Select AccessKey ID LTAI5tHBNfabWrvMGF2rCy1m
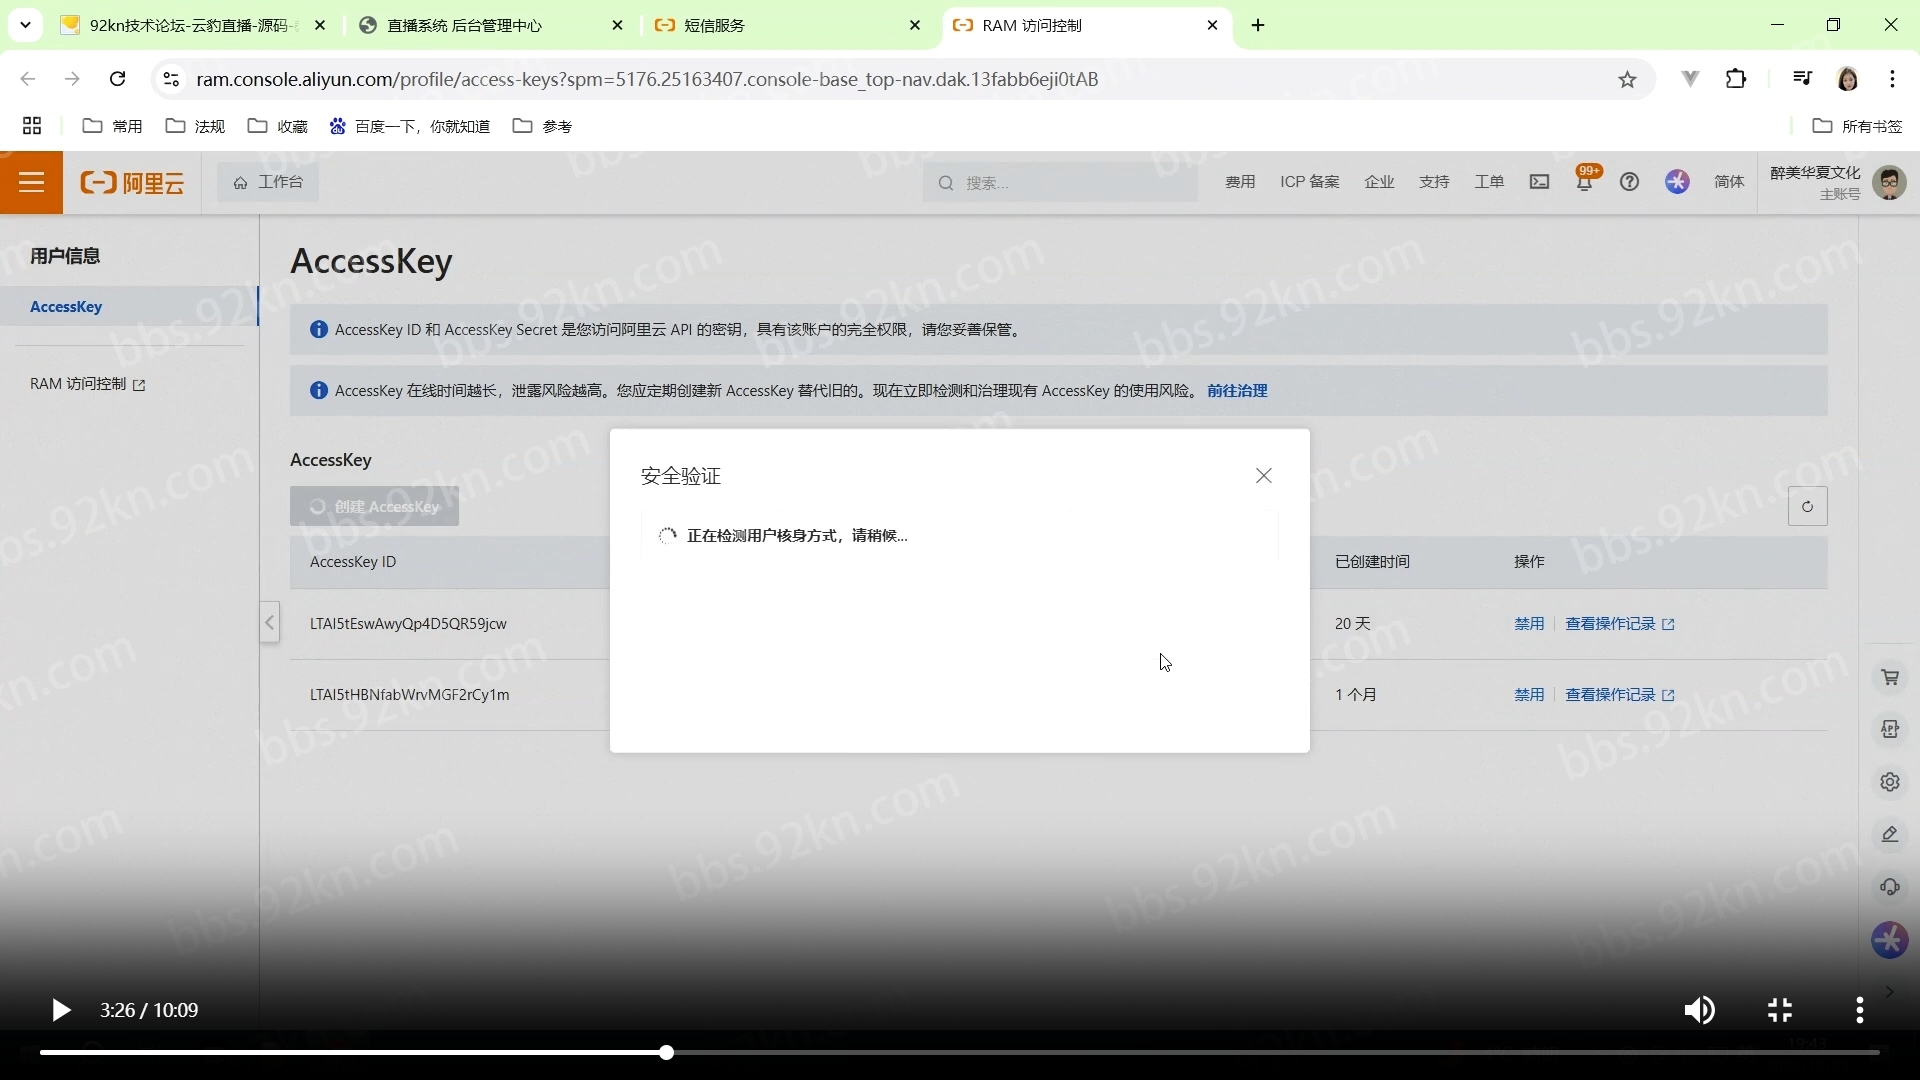Image resolution: width=1920 pixels, height=1080 pixels. tap(409, 695)
